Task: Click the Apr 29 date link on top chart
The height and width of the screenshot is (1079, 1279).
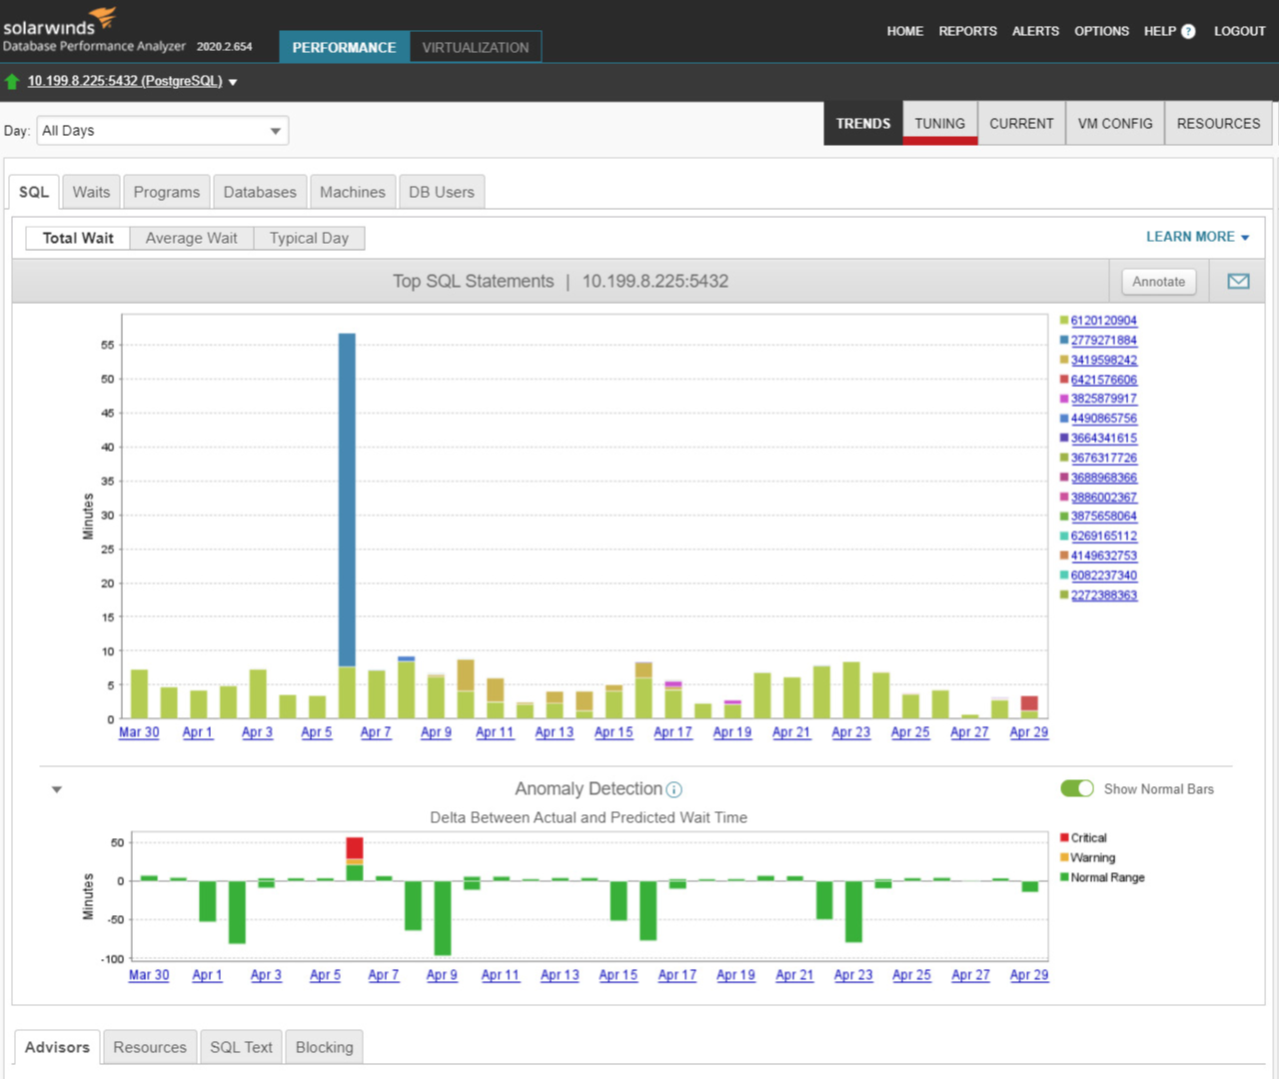Action: [1029, 733]
